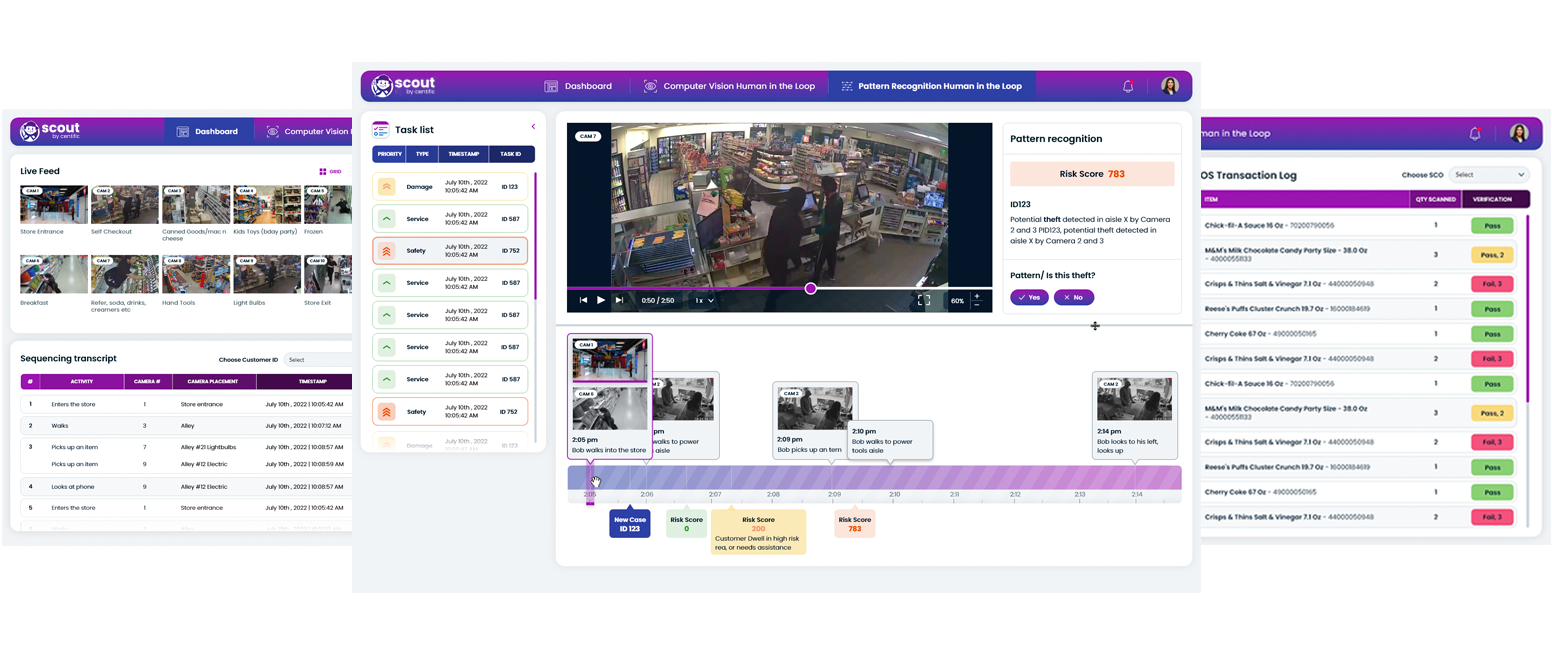This screenshot has height=655, width=1552.
Task: Skip to previous video clip
Action: tap(583, 300)
